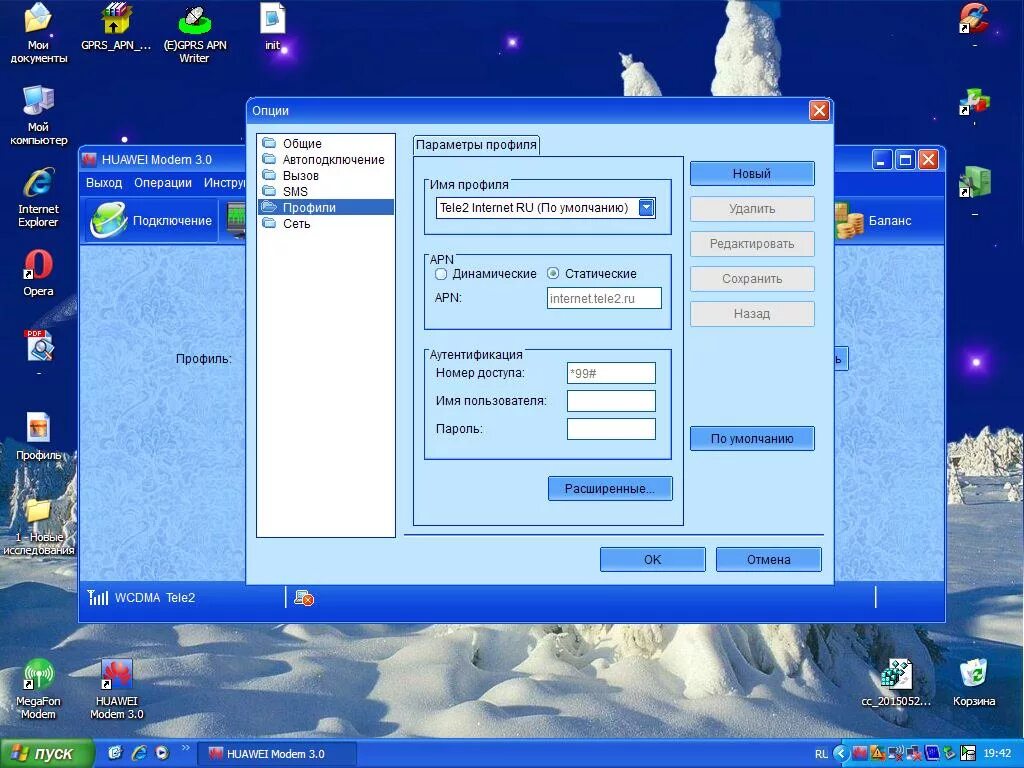Select Вызов in the options tree
This screenshot has width=1024, height=768.
[x=300, y=176]
